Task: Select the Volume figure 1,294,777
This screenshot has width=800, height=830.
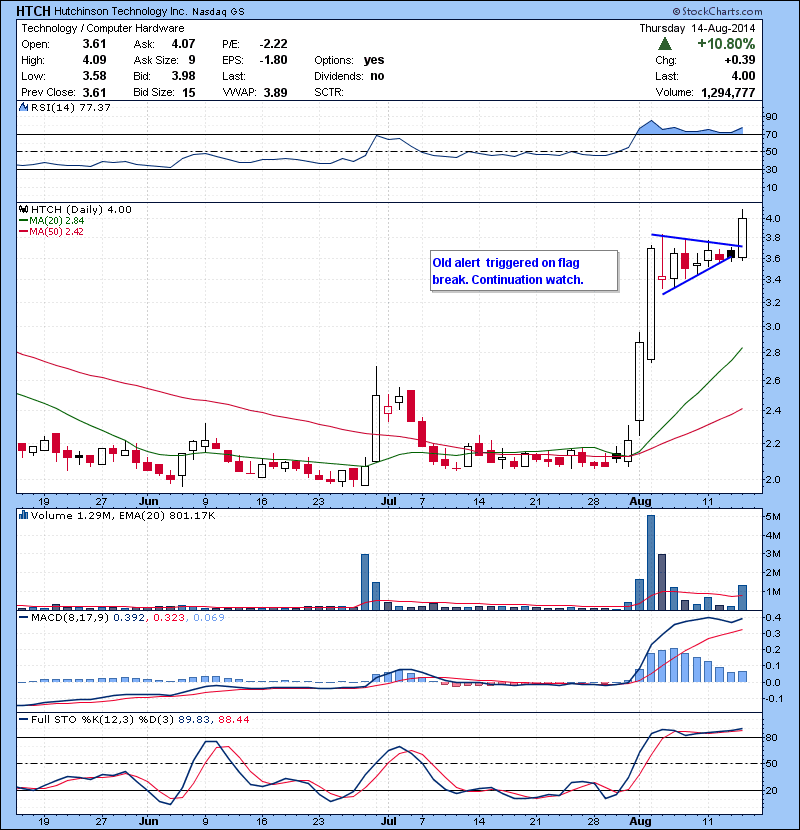Action: pyautogui.click(x=728, y=93)
